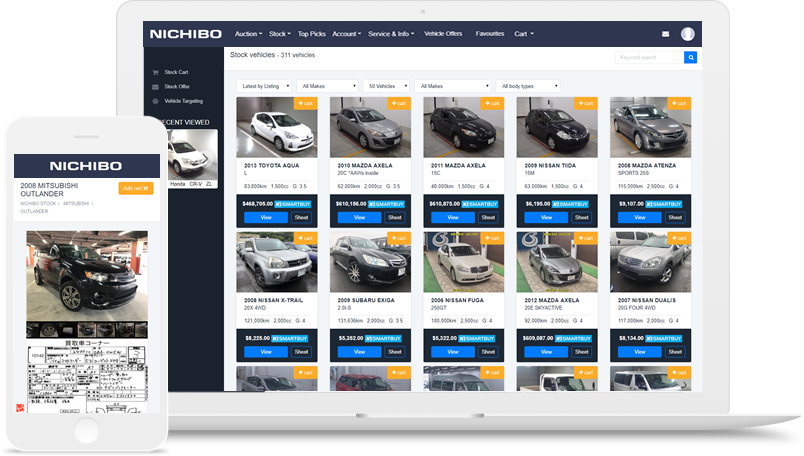Click the NICHIBO logo in laptop navbar
Viewport: 804px width, 456px height.
pyautogui.click(x=186, y=34)
